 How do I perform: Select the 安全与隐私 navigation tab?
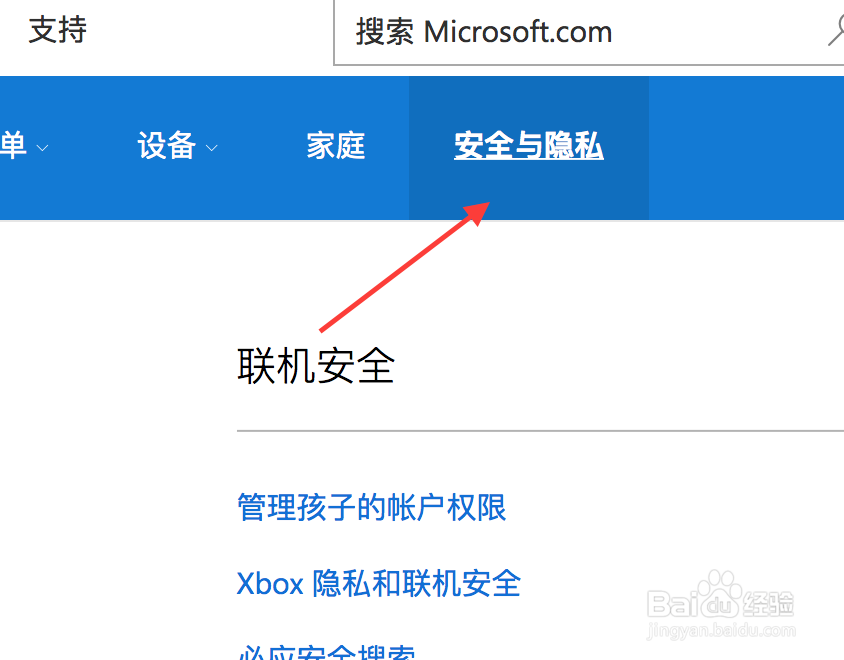click(x=529, y=145)
